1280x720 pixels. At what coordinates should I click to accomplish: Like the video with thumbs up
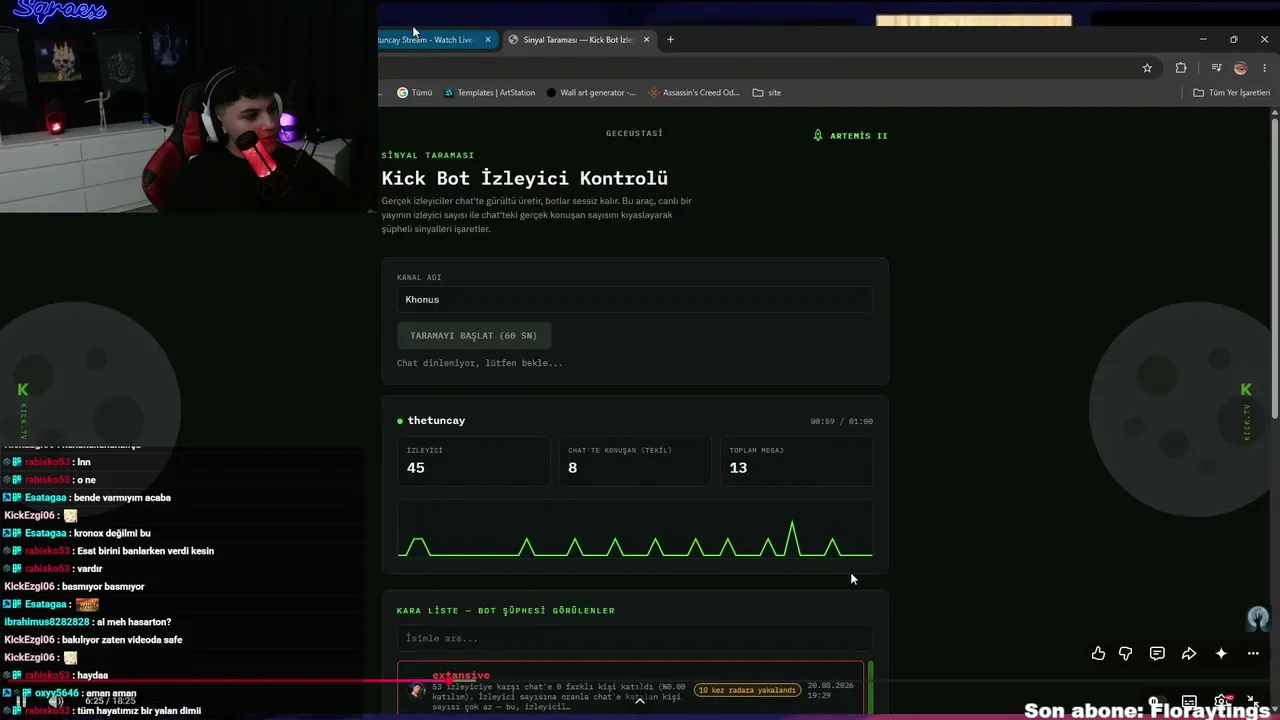(x=1098, y=654)
